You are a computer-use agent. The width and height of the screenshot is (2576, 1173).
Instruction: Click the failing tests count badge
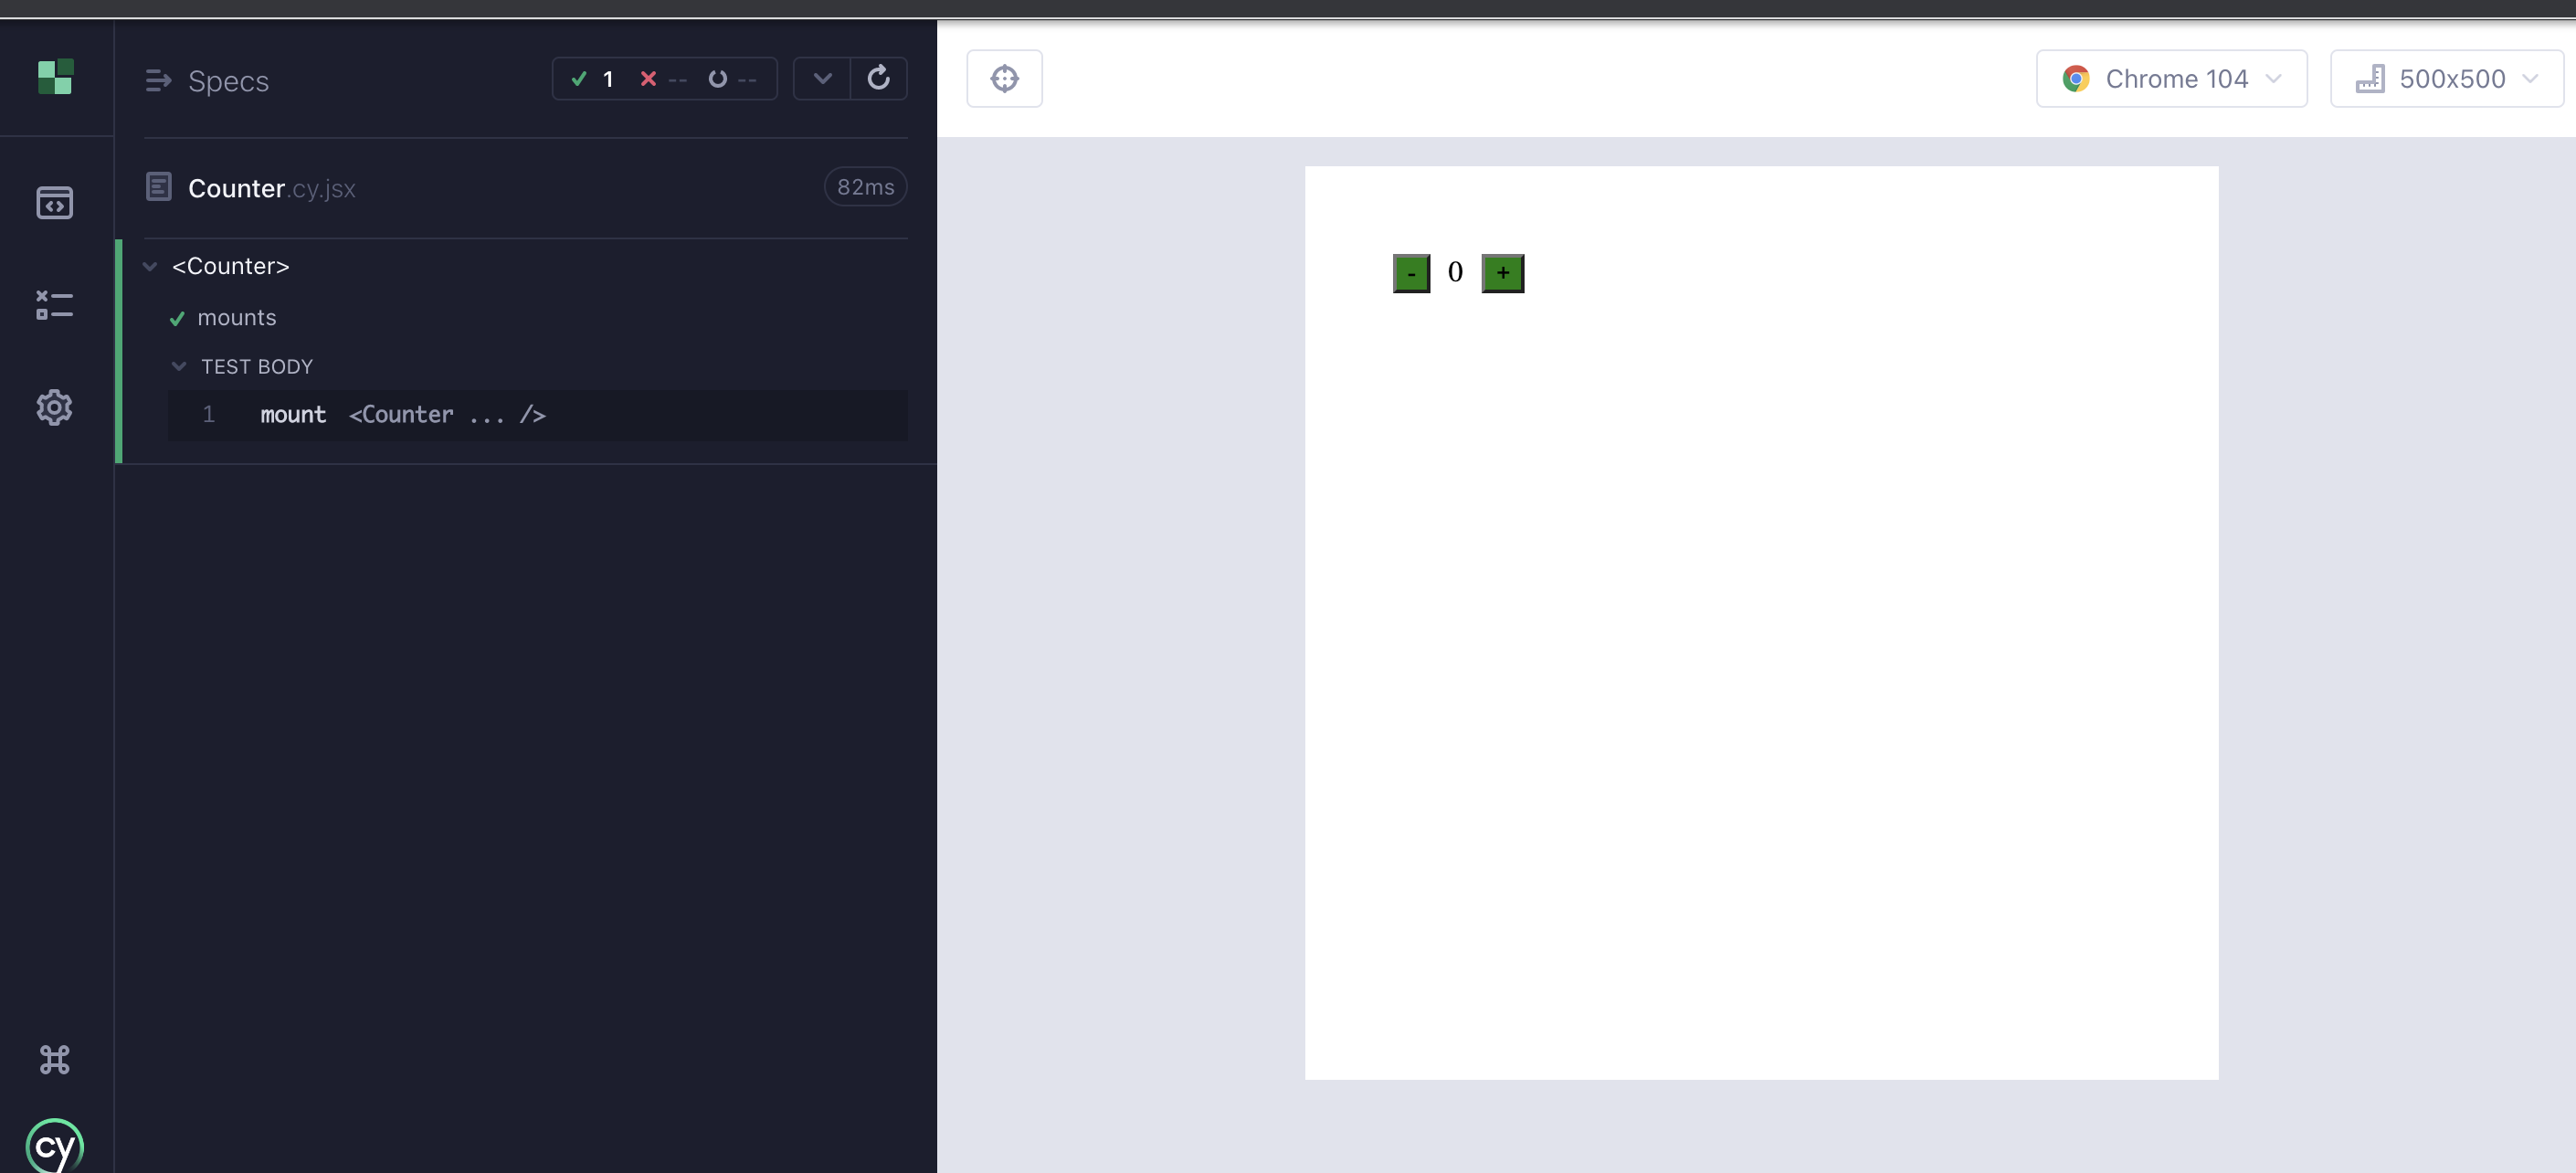(x=664, y=78)
